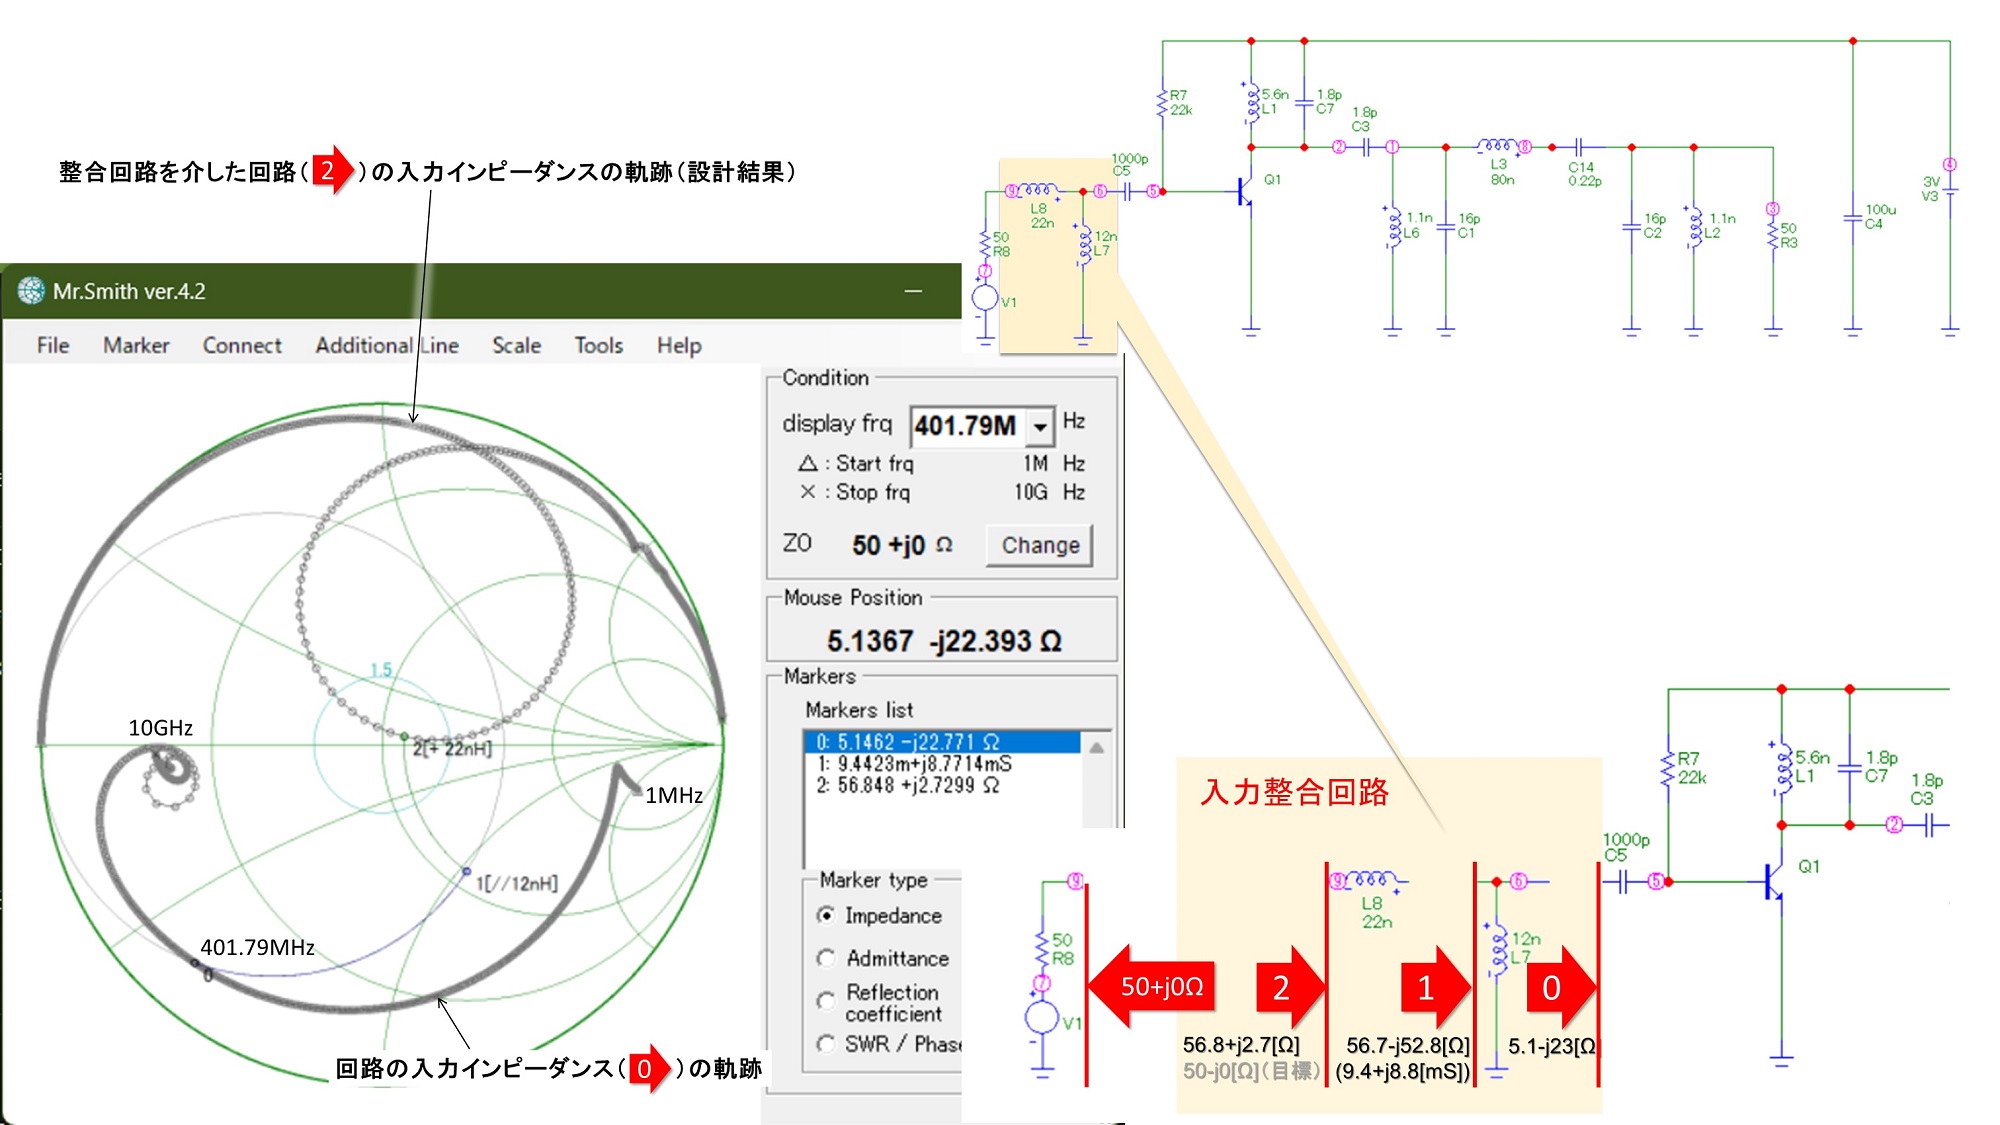2000x1125 pixels.
Task: Open the Additional Line menu
Action: pyautogui.click(x=387, y=345)
